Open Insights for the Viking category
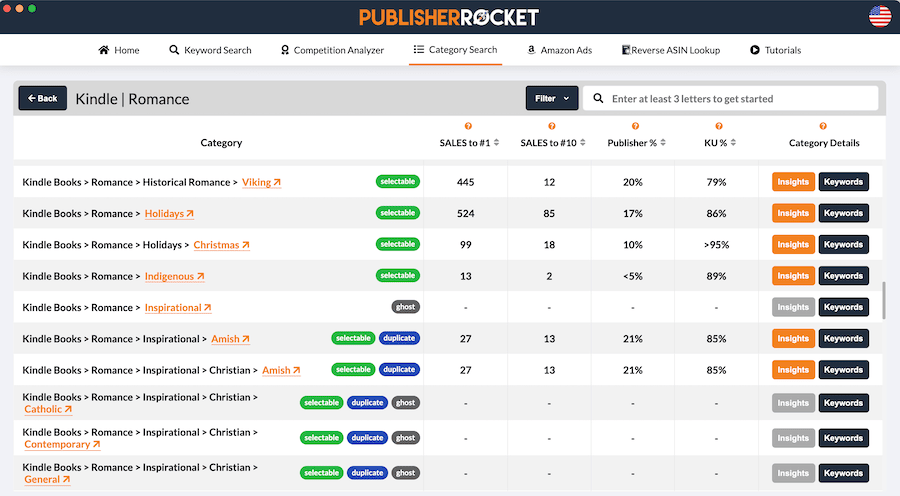 pyautogui.click(x=793, y=182)
